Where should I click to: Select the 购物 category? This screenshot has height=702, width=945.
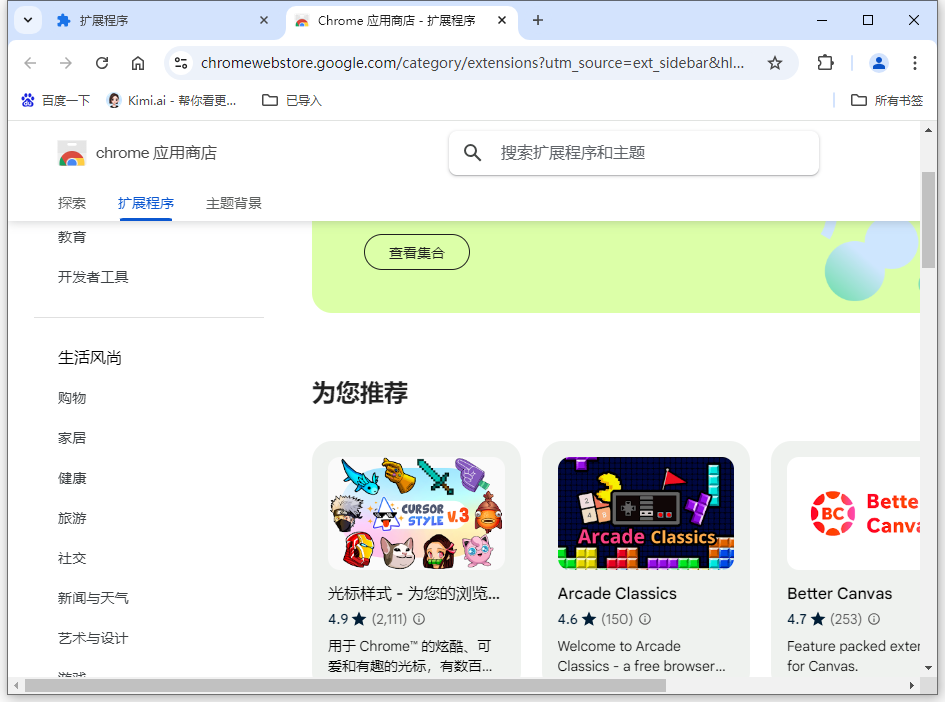click(x=72, y=398)
